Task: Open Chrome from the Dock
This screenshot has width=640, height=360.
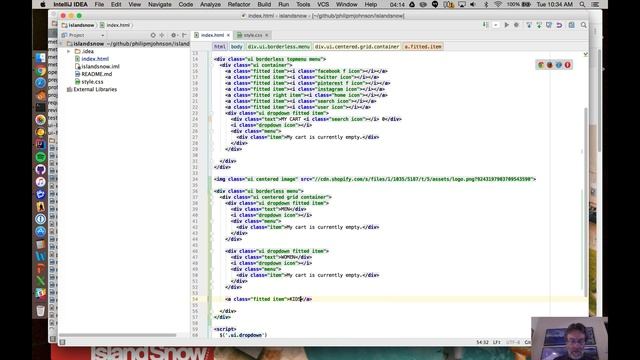Action: tap(40, 70)
